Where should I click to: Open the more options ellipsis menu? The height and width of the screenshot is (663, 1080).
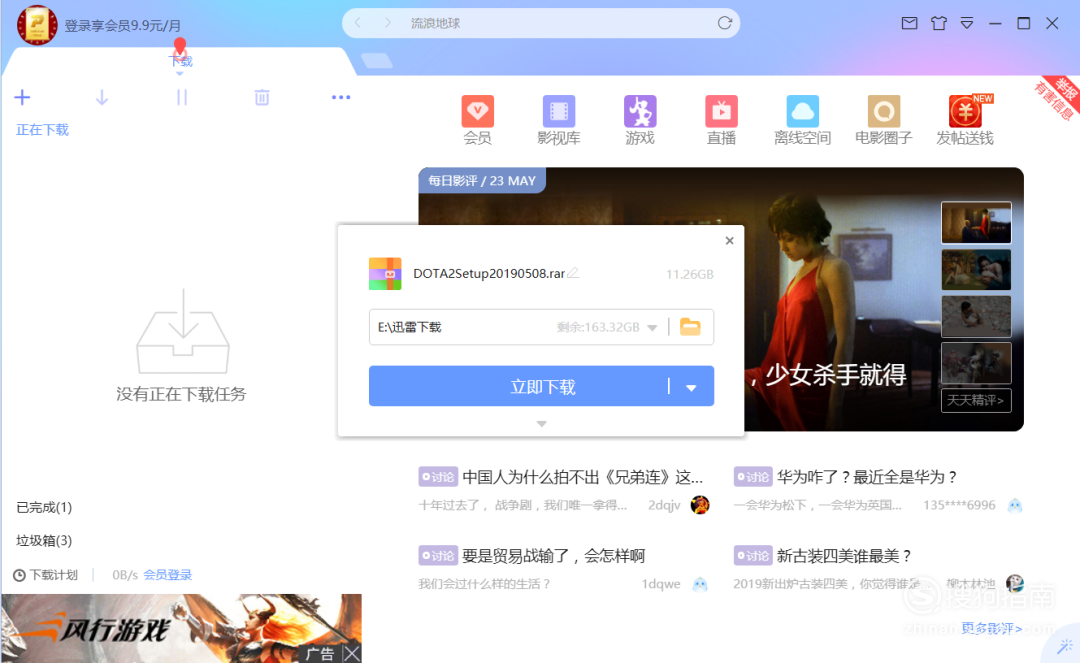pyautogui.click(x=341, y=98)
